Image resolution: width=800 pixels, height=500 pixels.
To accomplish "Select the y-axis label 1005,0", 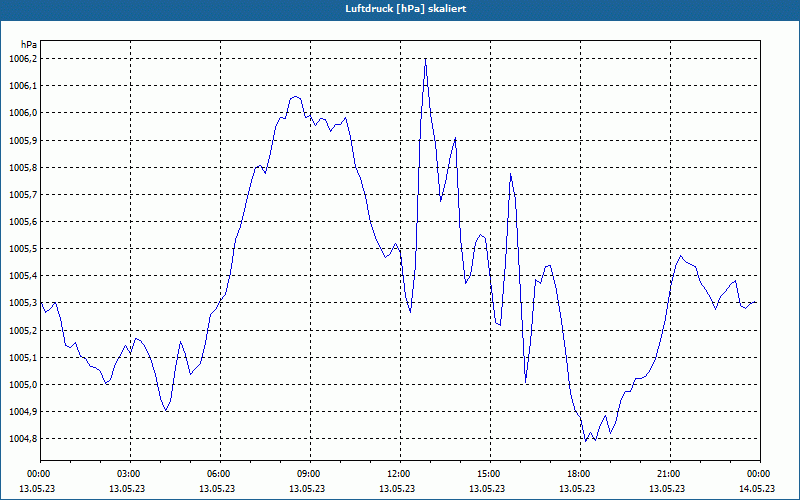I will 23,384.
